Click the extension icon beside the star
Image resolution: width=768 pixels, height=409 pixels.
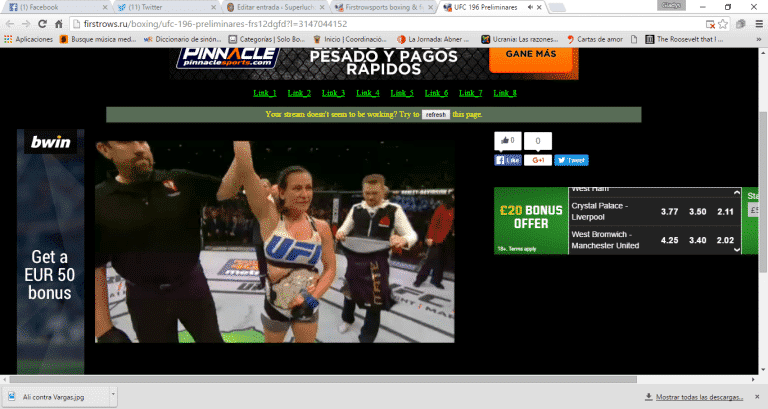[x=741, y=24]
